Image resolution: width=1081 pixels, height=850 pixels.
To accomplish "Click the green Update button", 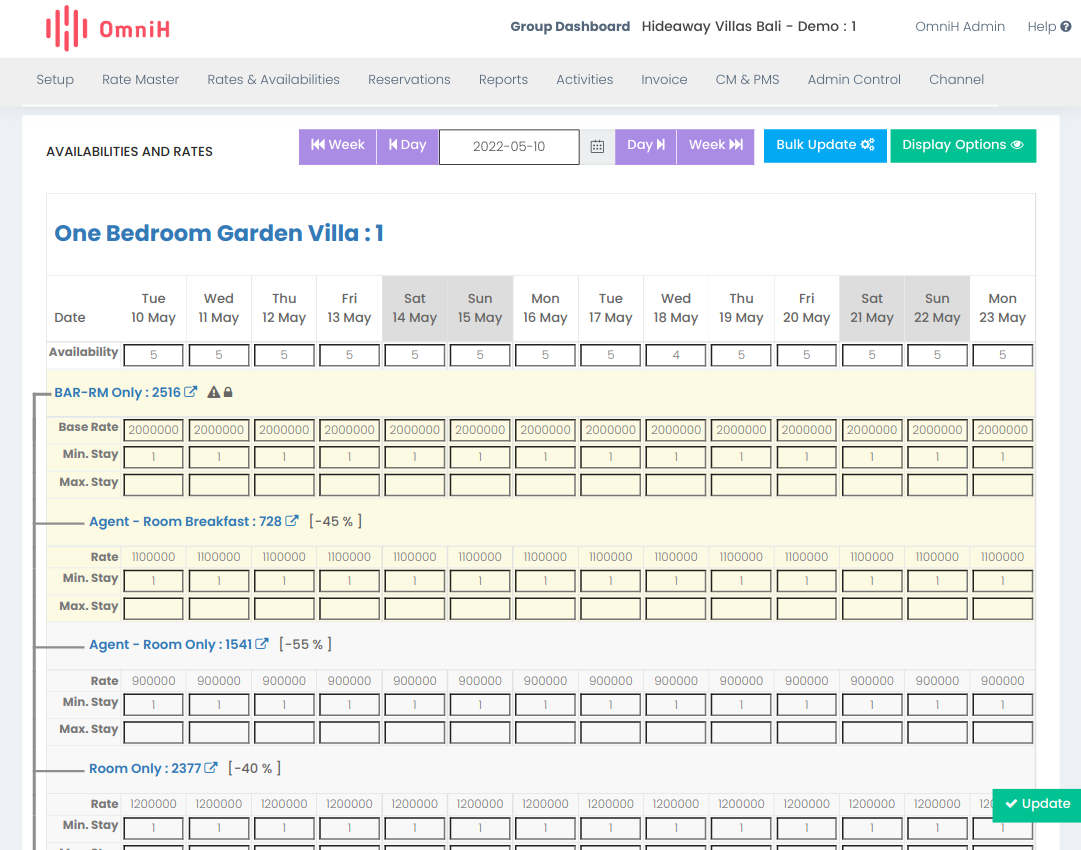I will [x=1038, y=804].
